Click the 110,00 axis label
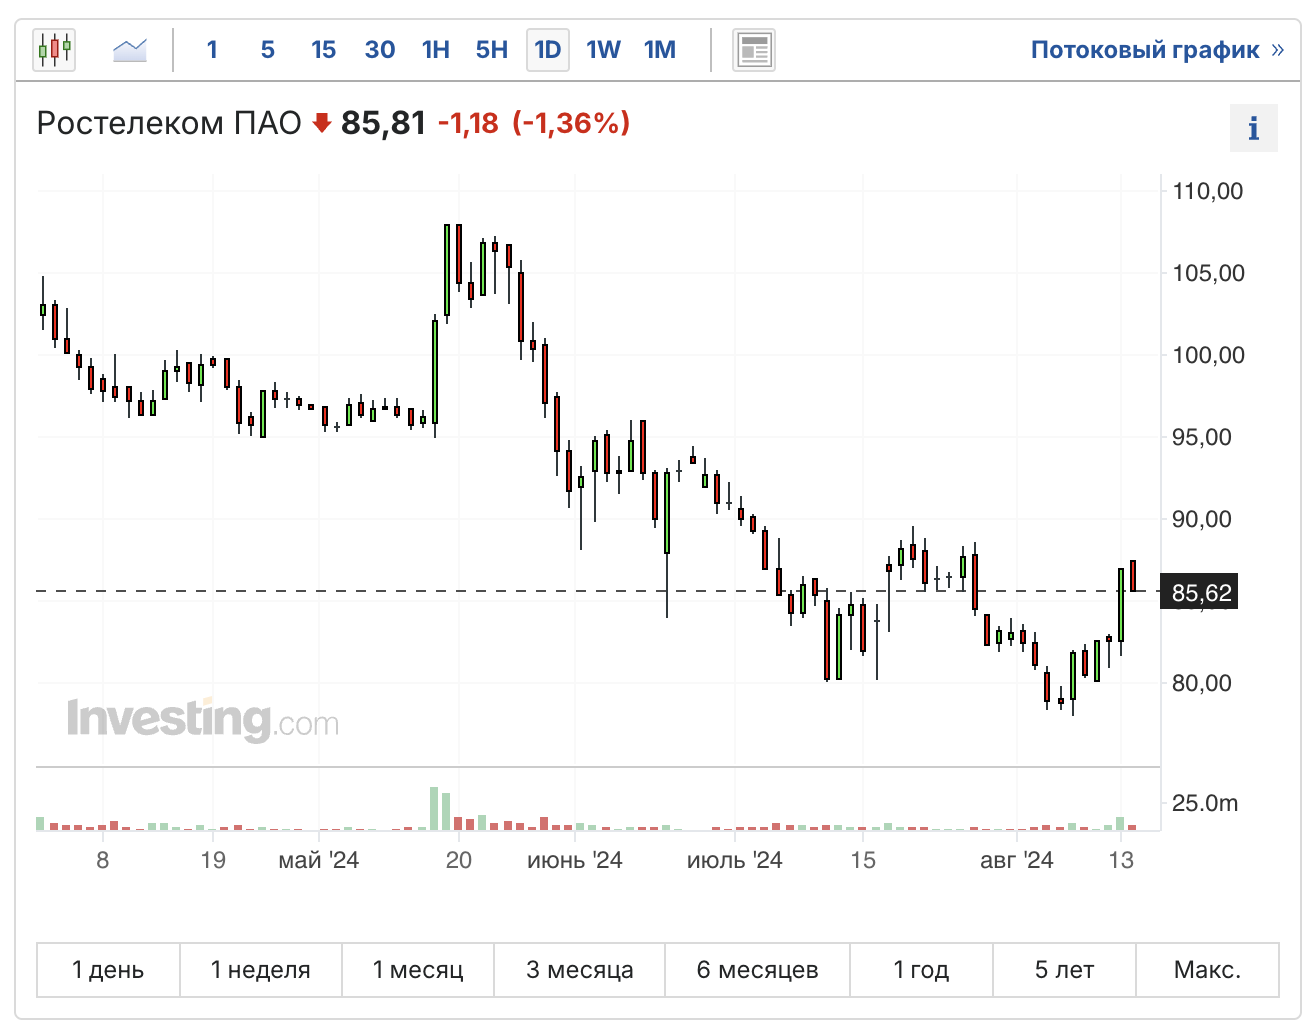Viewport: 1316px width, 1036px height. pos(1208,191)
